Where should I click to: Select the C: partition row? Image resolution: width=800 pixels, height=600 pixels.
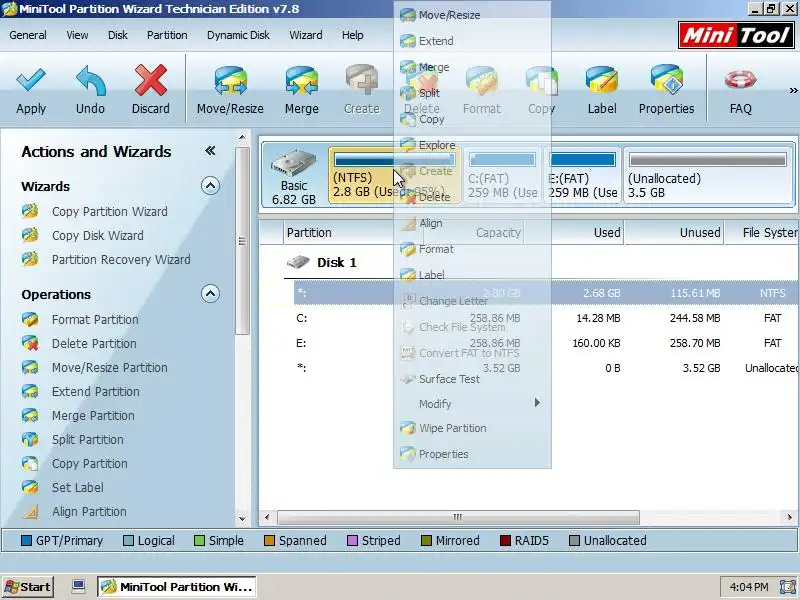tap(546, 318)
